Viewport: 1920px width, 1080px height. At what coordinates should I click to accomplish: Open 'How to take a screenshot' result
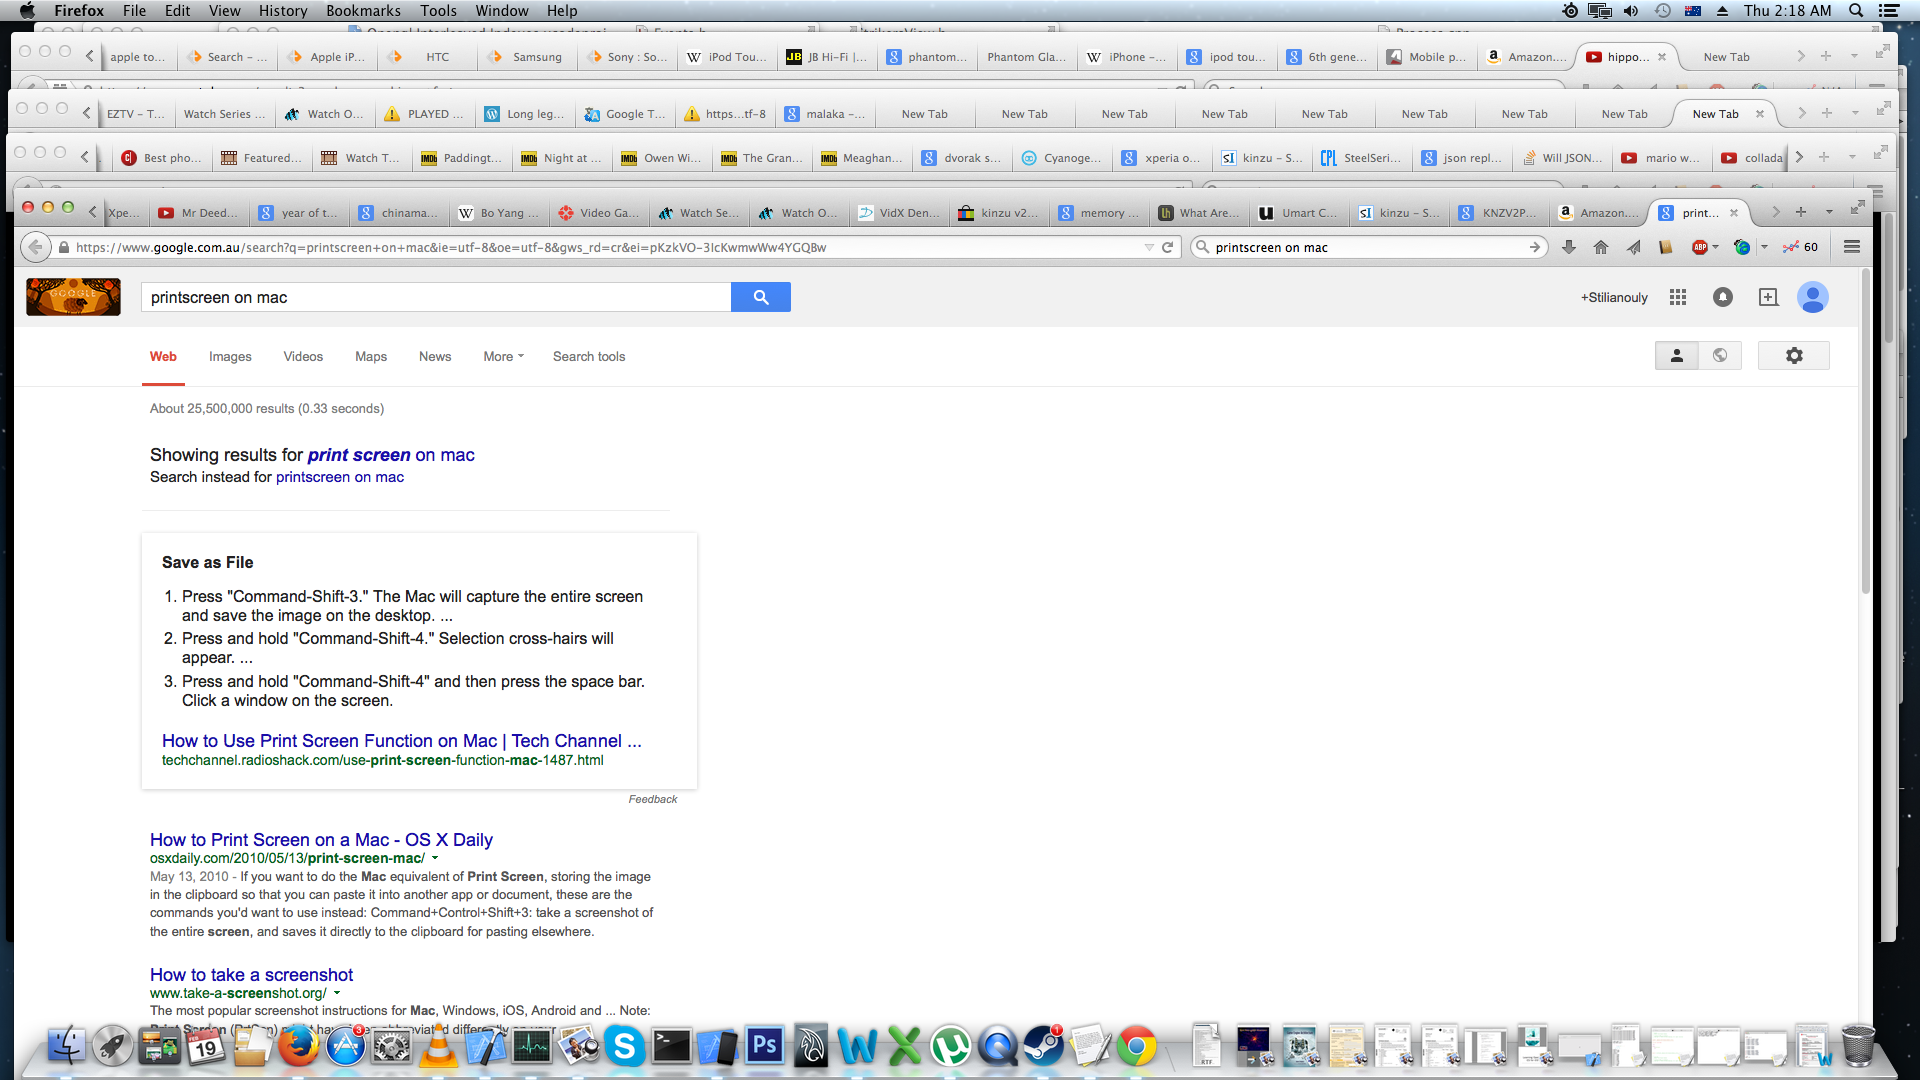coord(251,975)
